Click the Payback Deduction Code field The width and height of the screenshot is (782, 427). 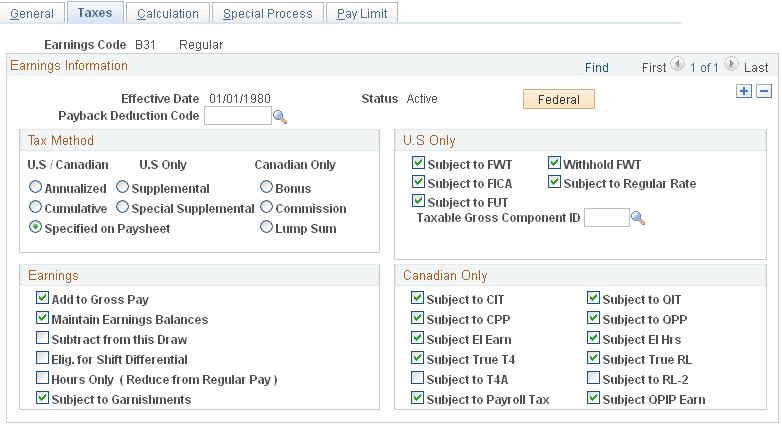(x=237, y=116)
